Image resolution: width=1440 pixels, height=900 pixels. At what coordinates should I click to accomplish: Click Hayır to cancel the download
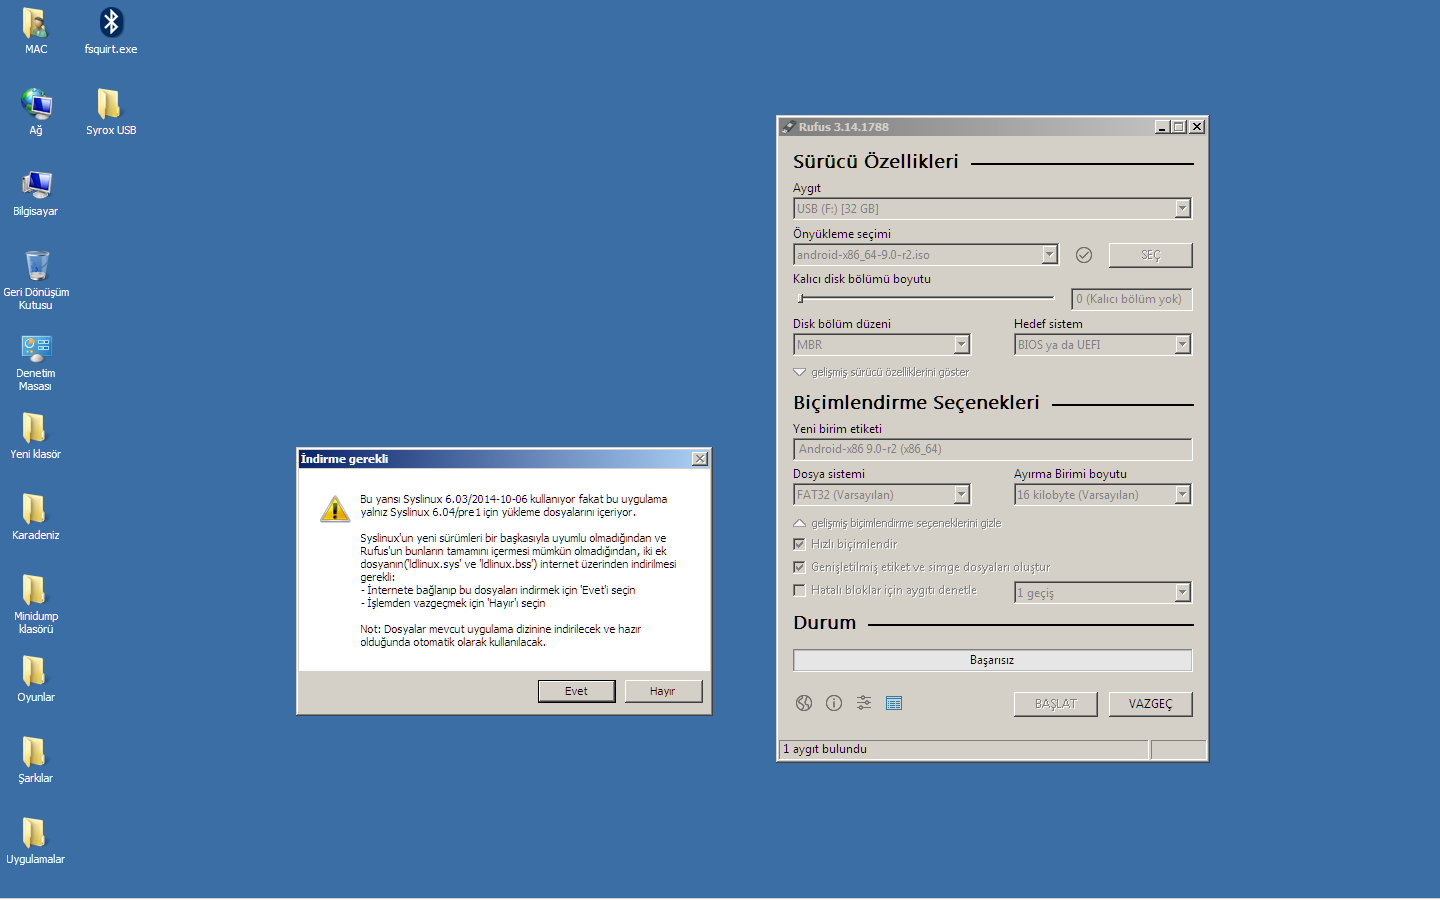pos(663,691)
